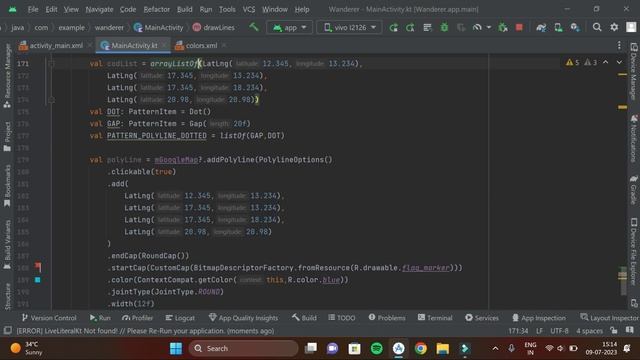The width and height of the screenshot is (640, 360).
Task: Open the Layout Inspector window
Action: click(610, 318)
